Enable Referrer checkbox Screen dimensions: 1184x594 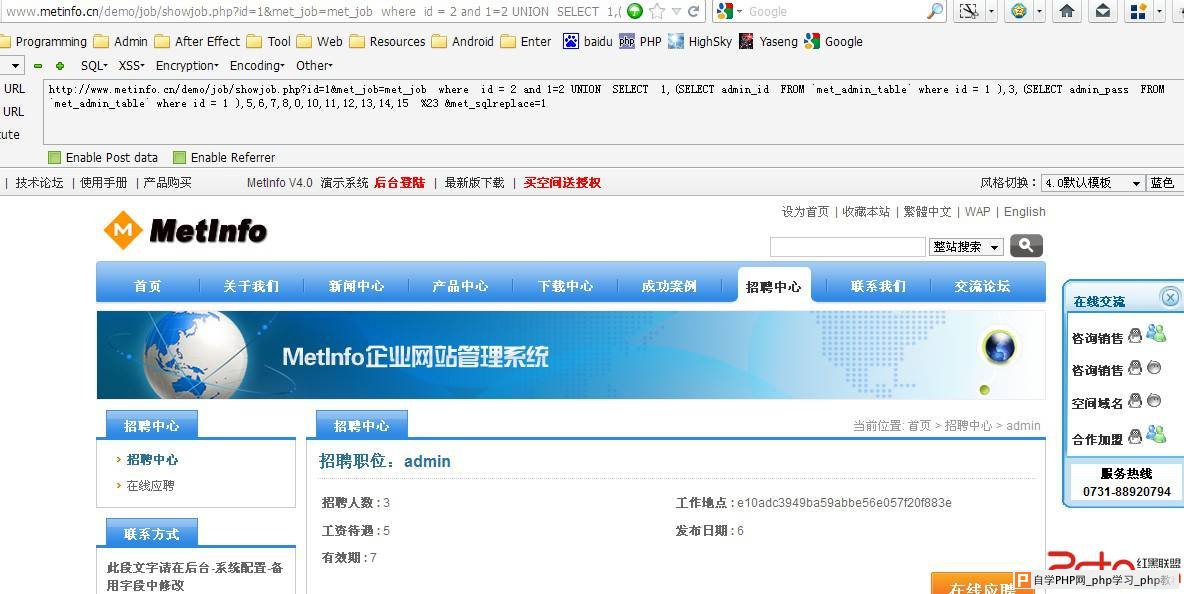pos(179,157)
